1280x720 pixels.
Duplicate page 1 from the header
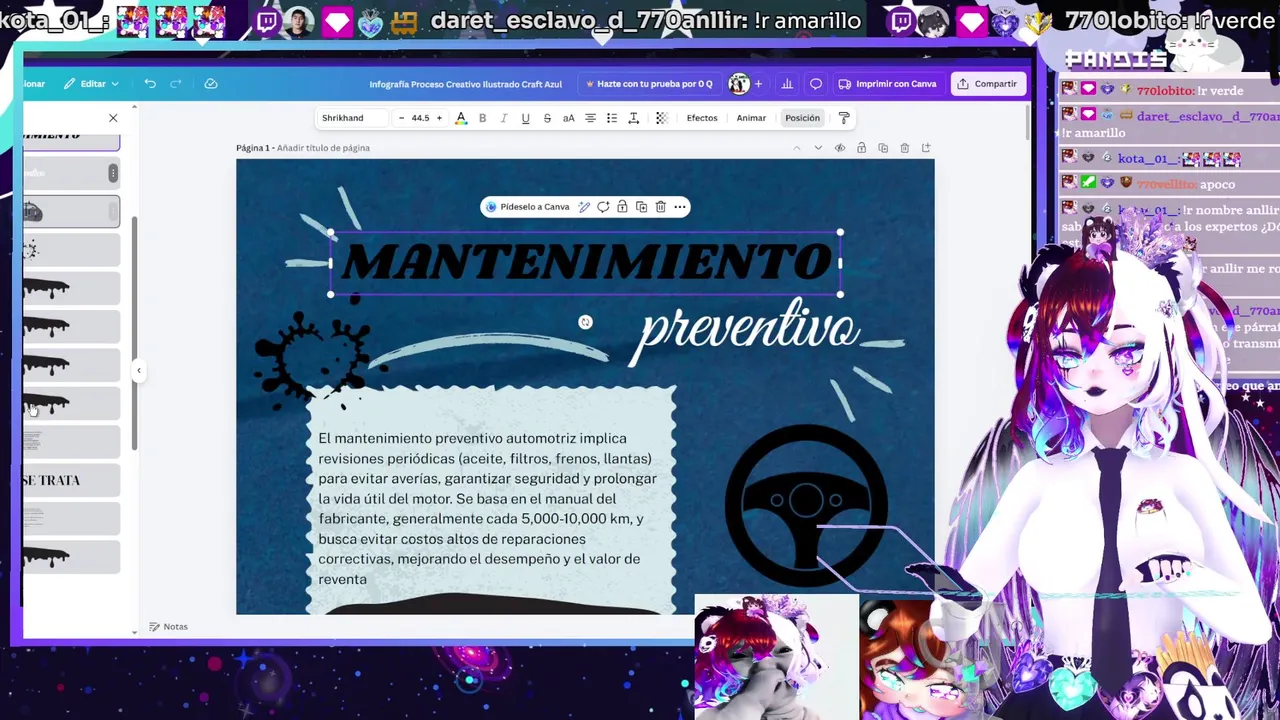click(x=883, y=148)
